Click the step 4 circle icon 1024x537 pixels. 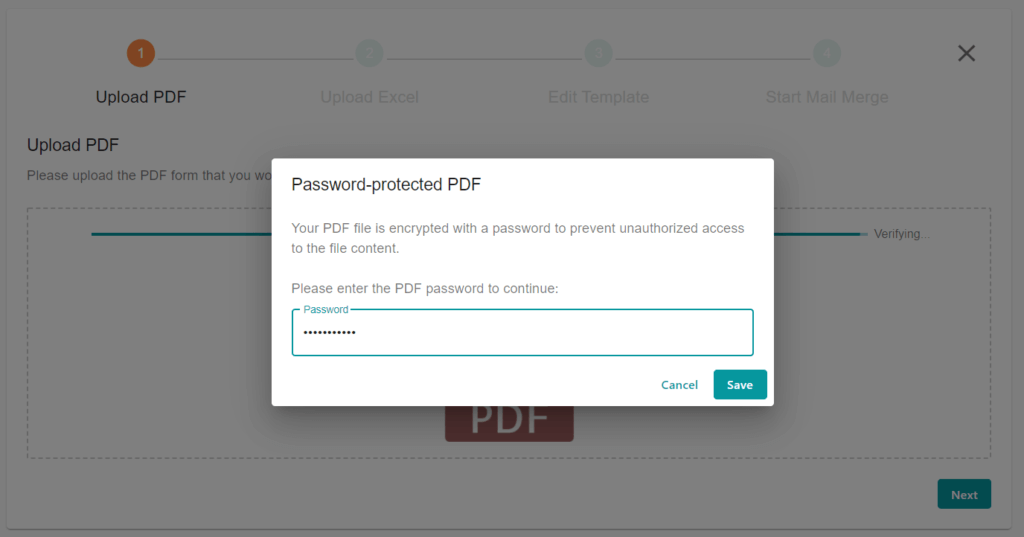coord(826,53)
